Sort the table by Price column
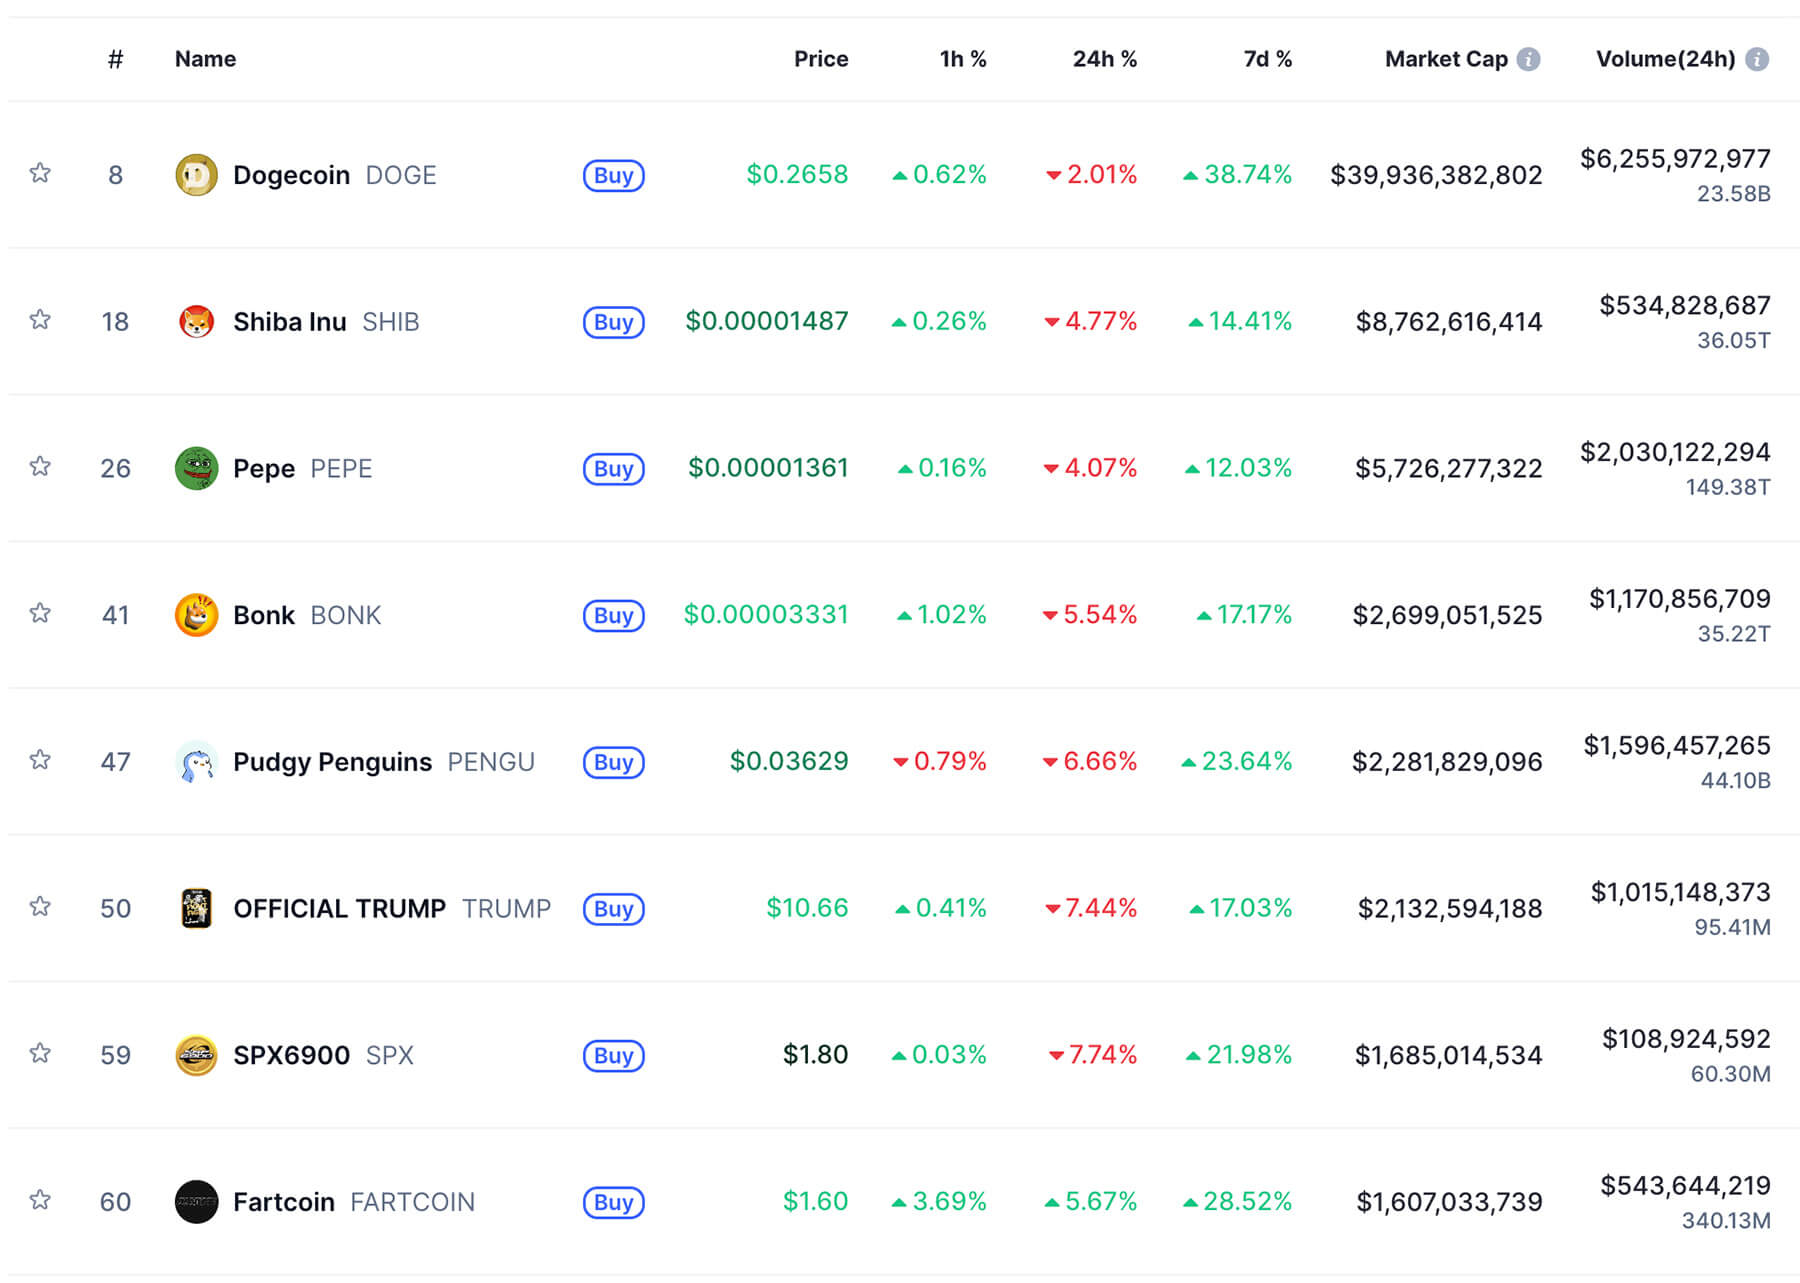Image resolution: width=1800 pixels, height=1283 pixels. 821,58
